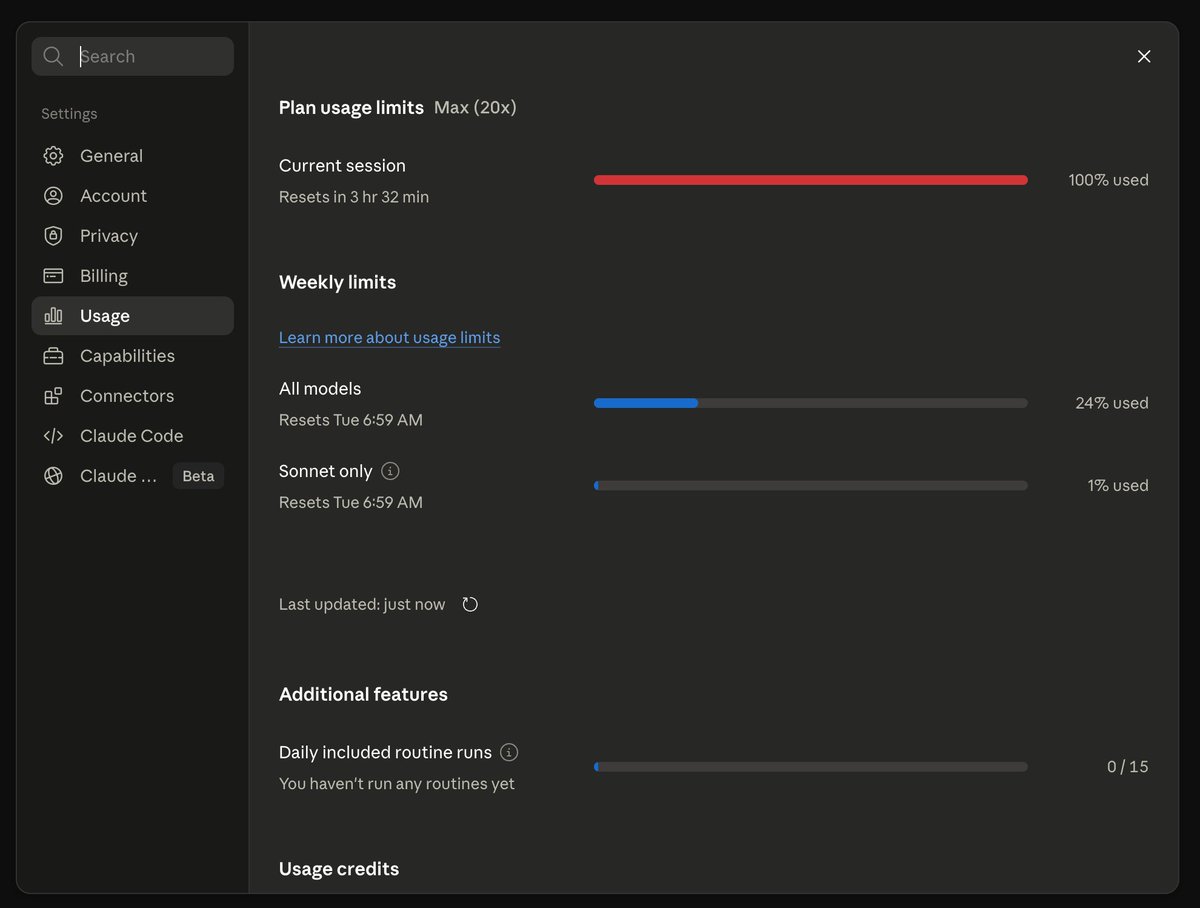Click 'Resets in 3 hr 32 min' text
The height and width of the screenshot is (908, 1200).
pos(354,197)
